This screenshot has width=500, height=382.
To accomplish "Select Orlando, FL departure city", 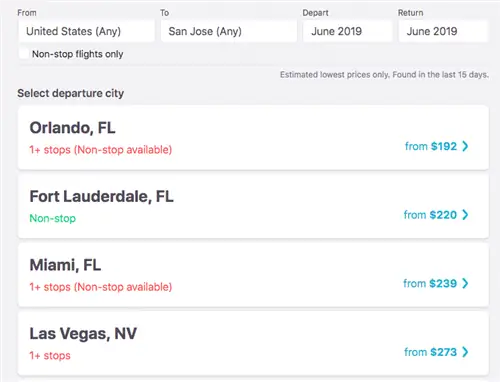I will [x=253, y=138].
